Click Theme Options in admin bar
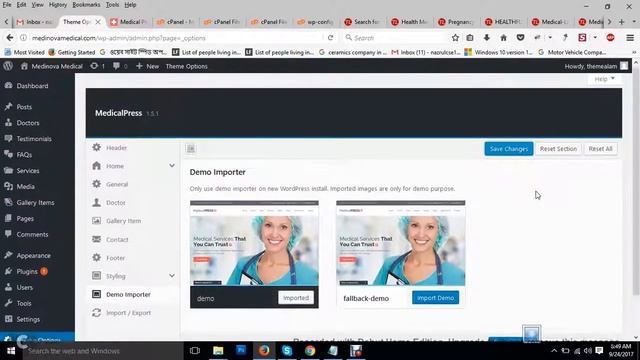 point(187,66)
